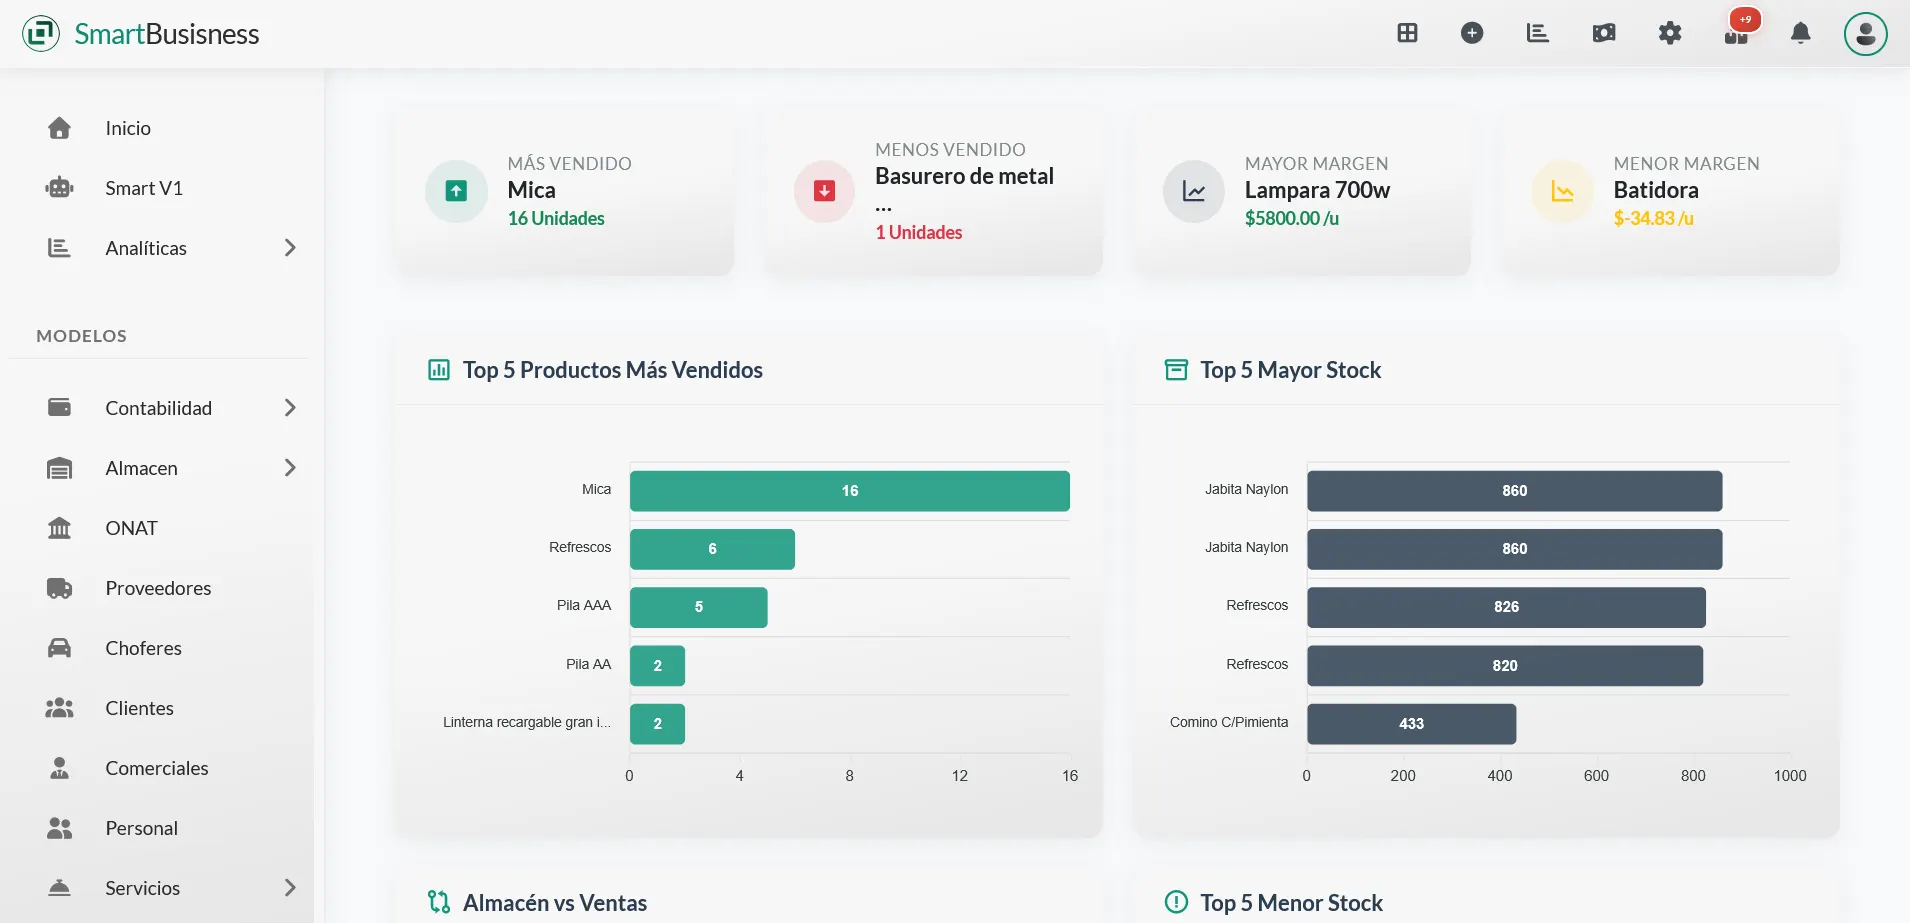Click the '16 Unidades' value
Viewport: 1910px width, 923px height.
click(x=556, y=218)
